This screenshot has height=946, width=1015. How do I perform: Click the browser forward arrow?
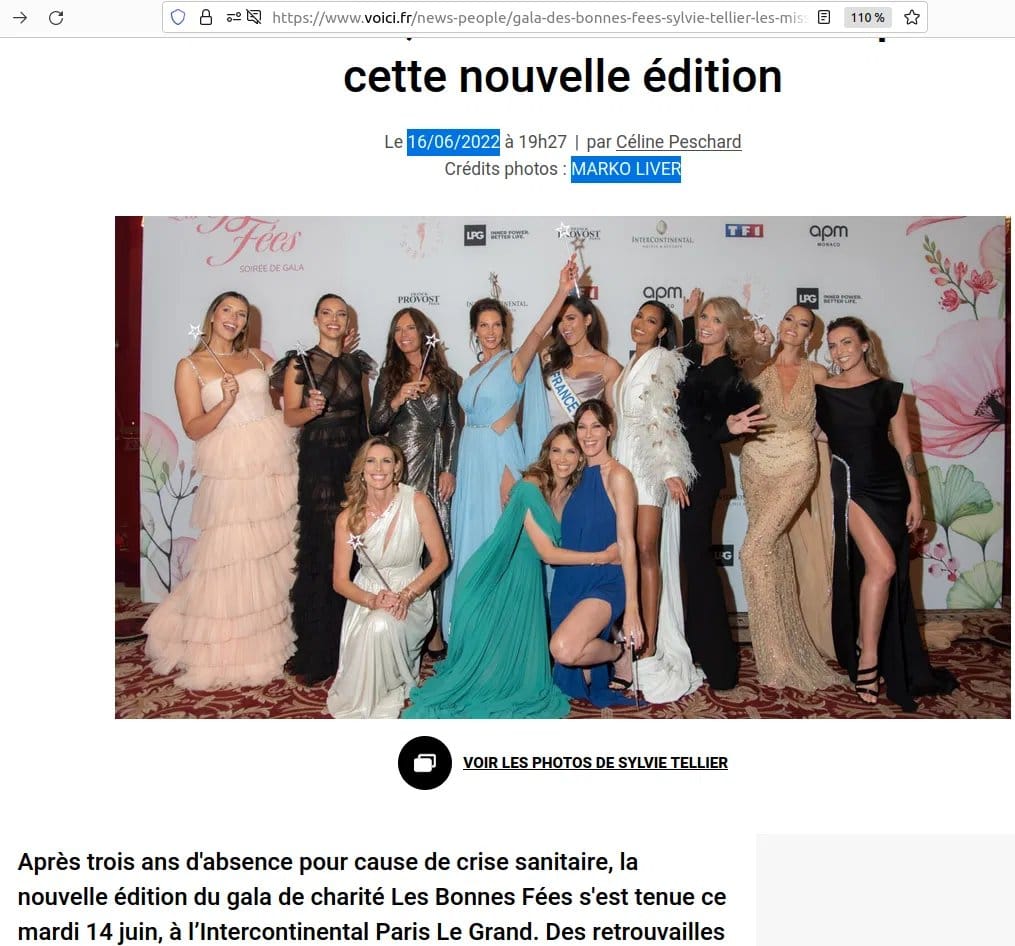(20, 17)
